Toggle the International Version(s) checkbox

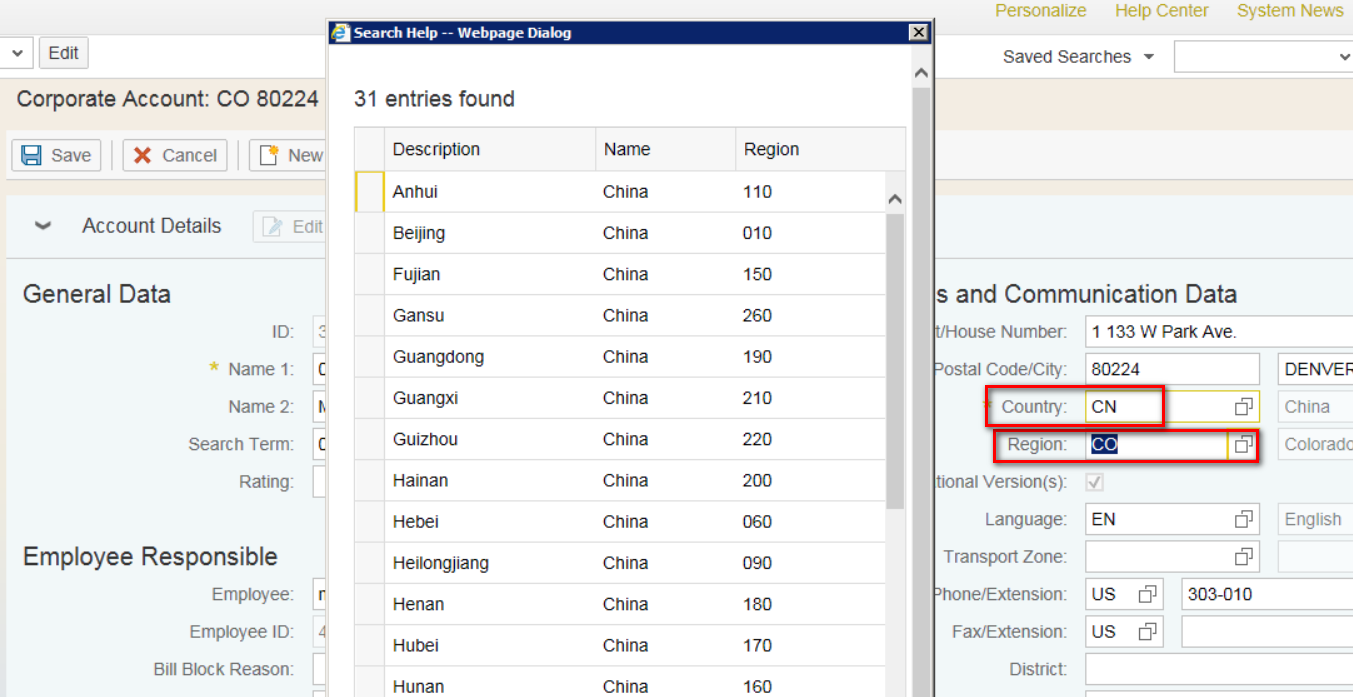pos(1095,482)
